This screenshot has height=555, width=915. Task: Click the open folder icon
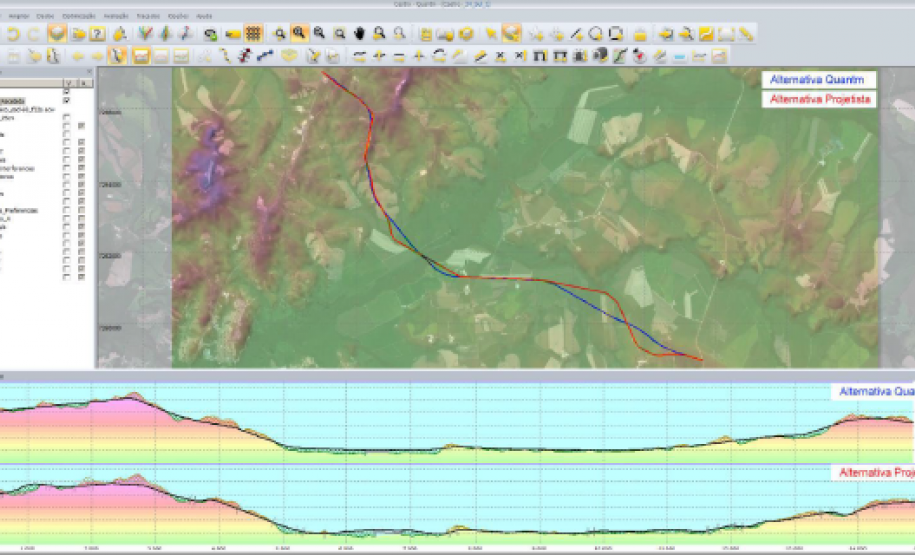77,34
